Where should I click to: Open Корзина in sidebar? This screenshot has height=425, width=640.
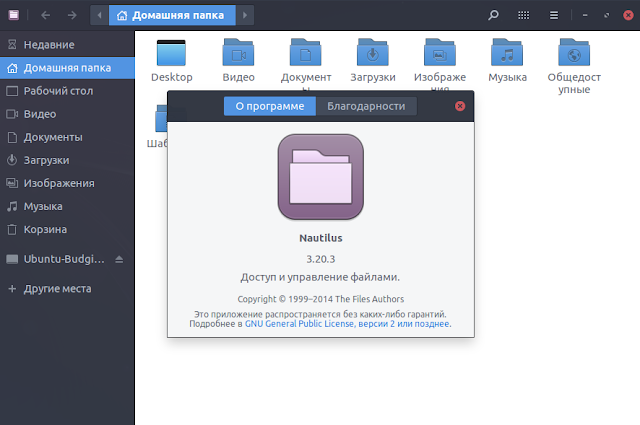click(x=67, y=229)
